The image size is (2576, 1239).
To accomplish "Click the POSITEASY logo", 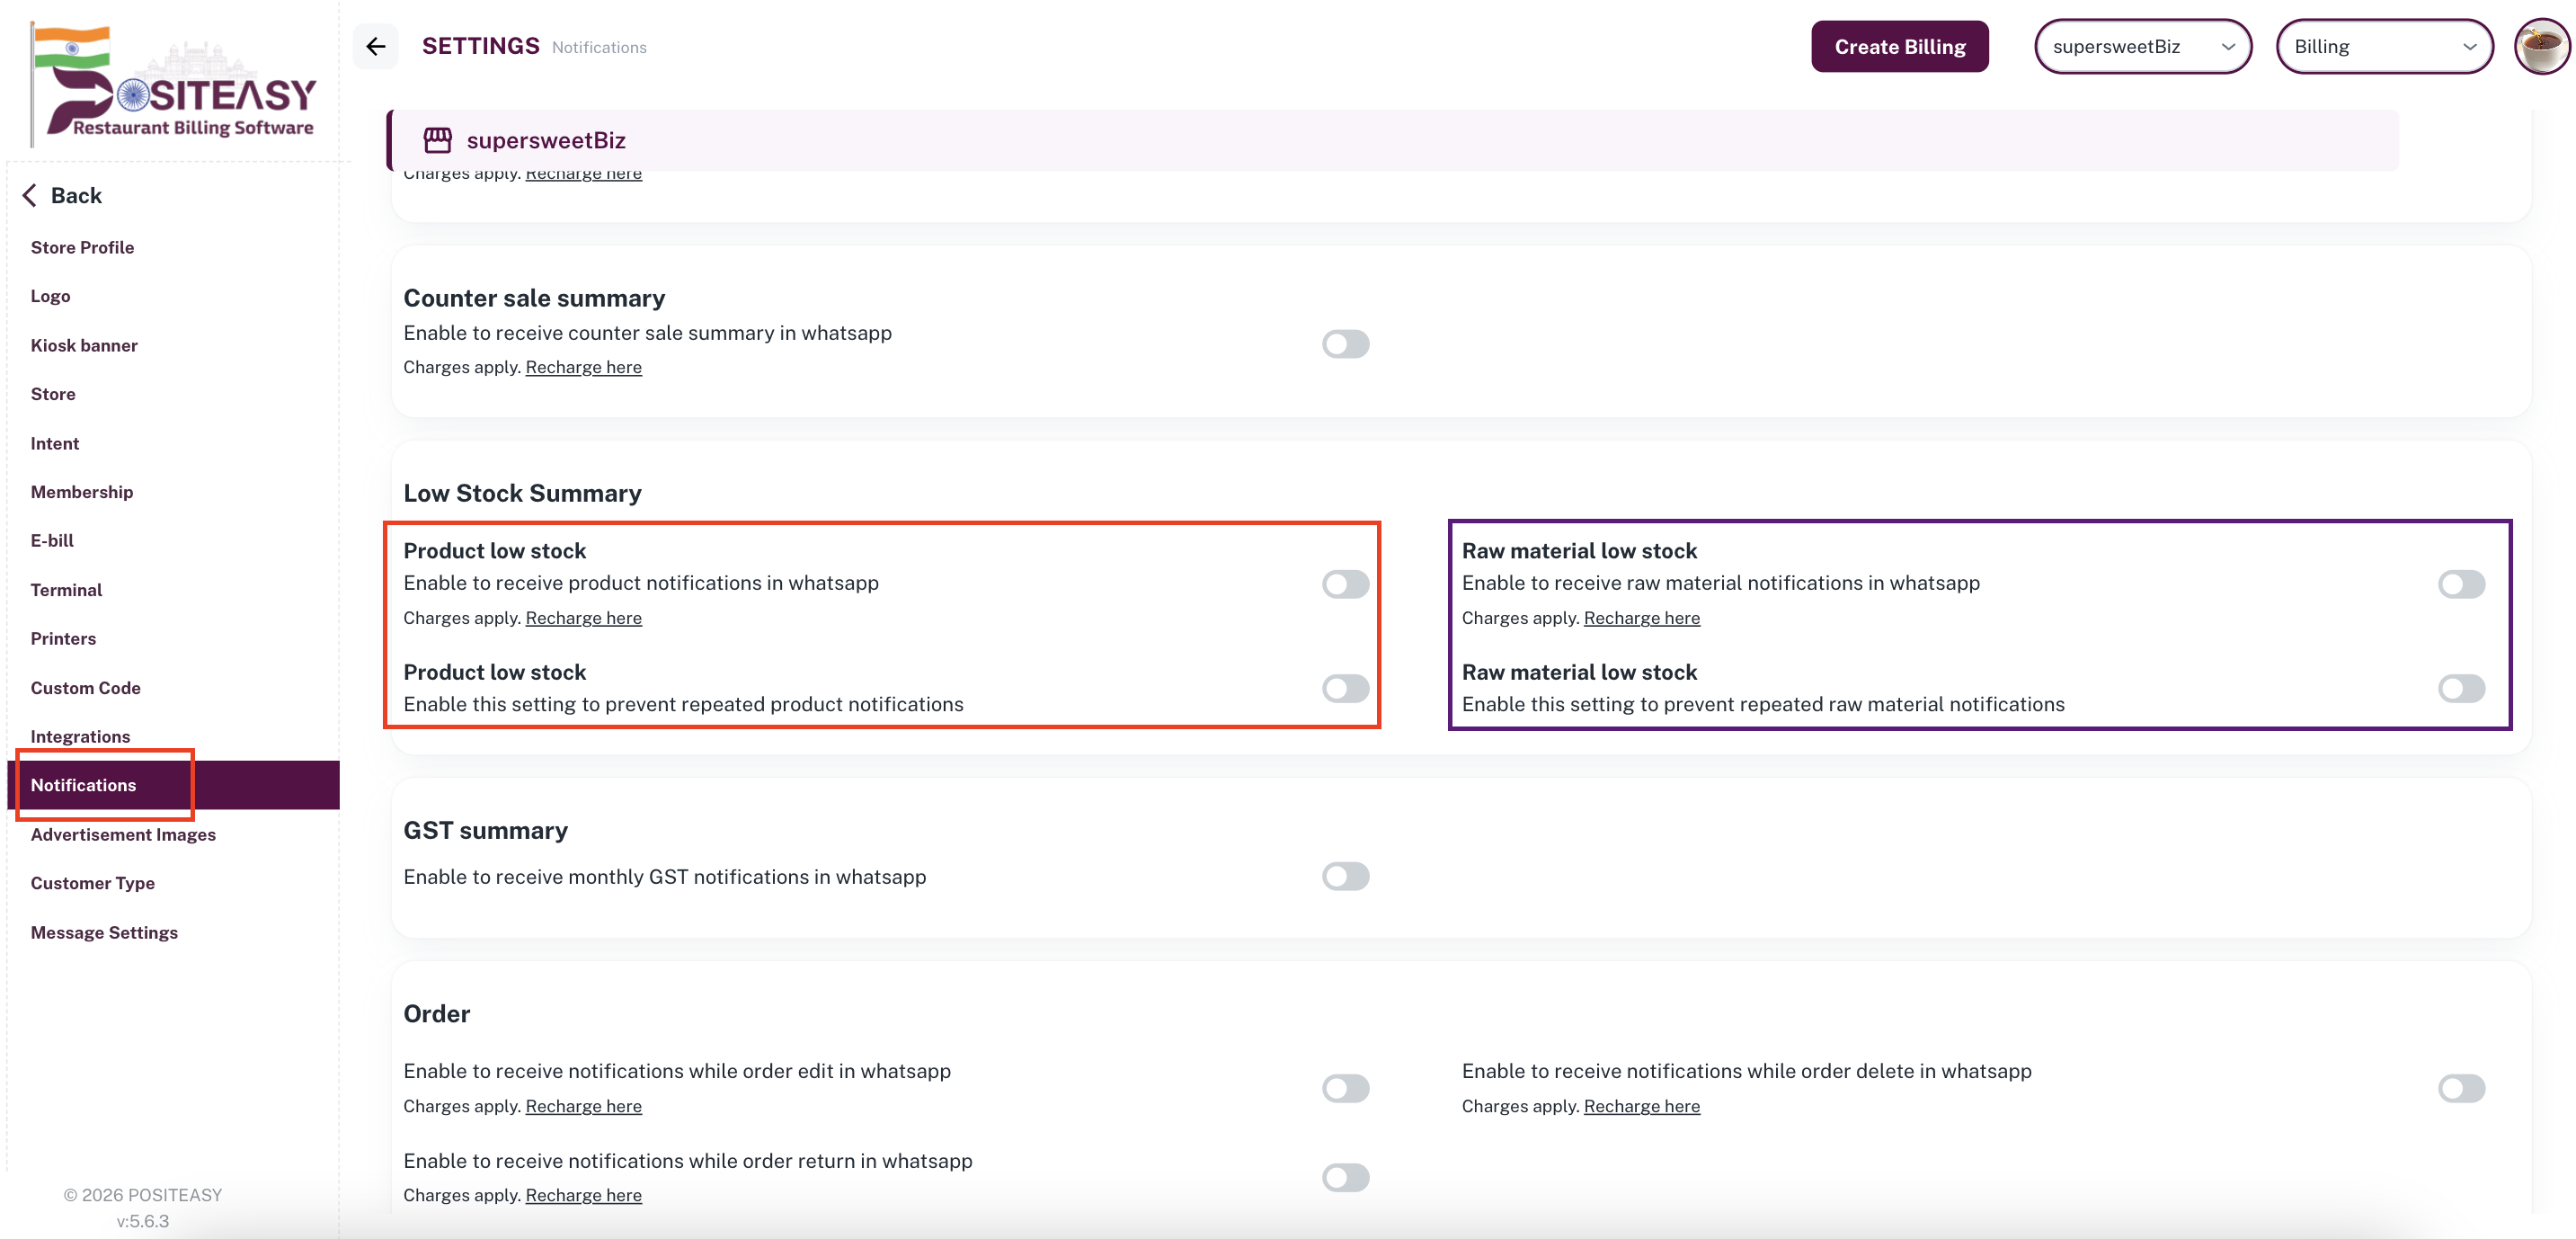I will click(x=175, y=82).
